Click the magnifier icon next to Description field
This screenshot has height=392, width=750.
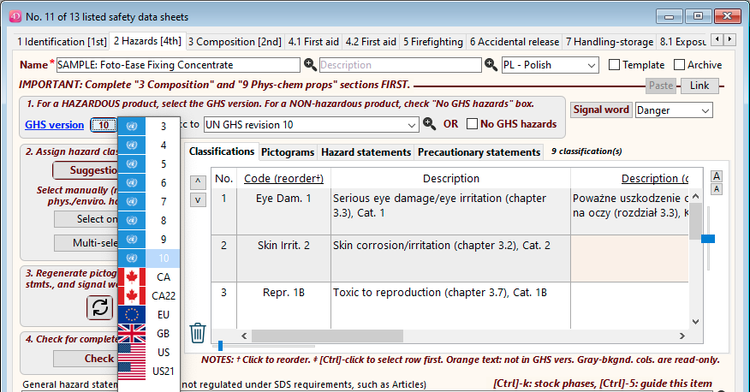491,65
